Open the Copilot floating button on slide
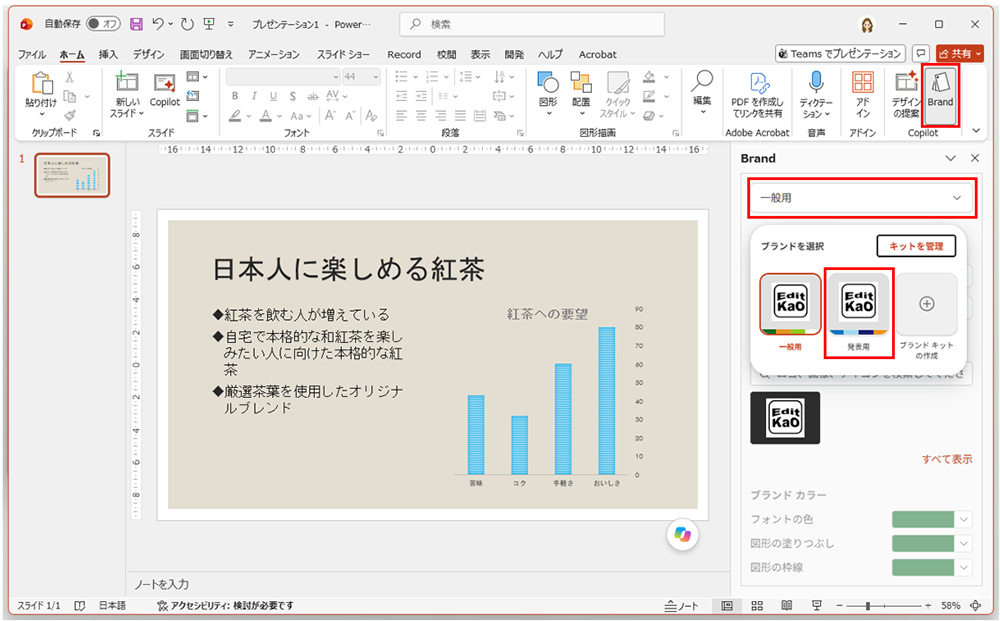1000x621 pixels. pyautogui.click(x=682, y=534)
